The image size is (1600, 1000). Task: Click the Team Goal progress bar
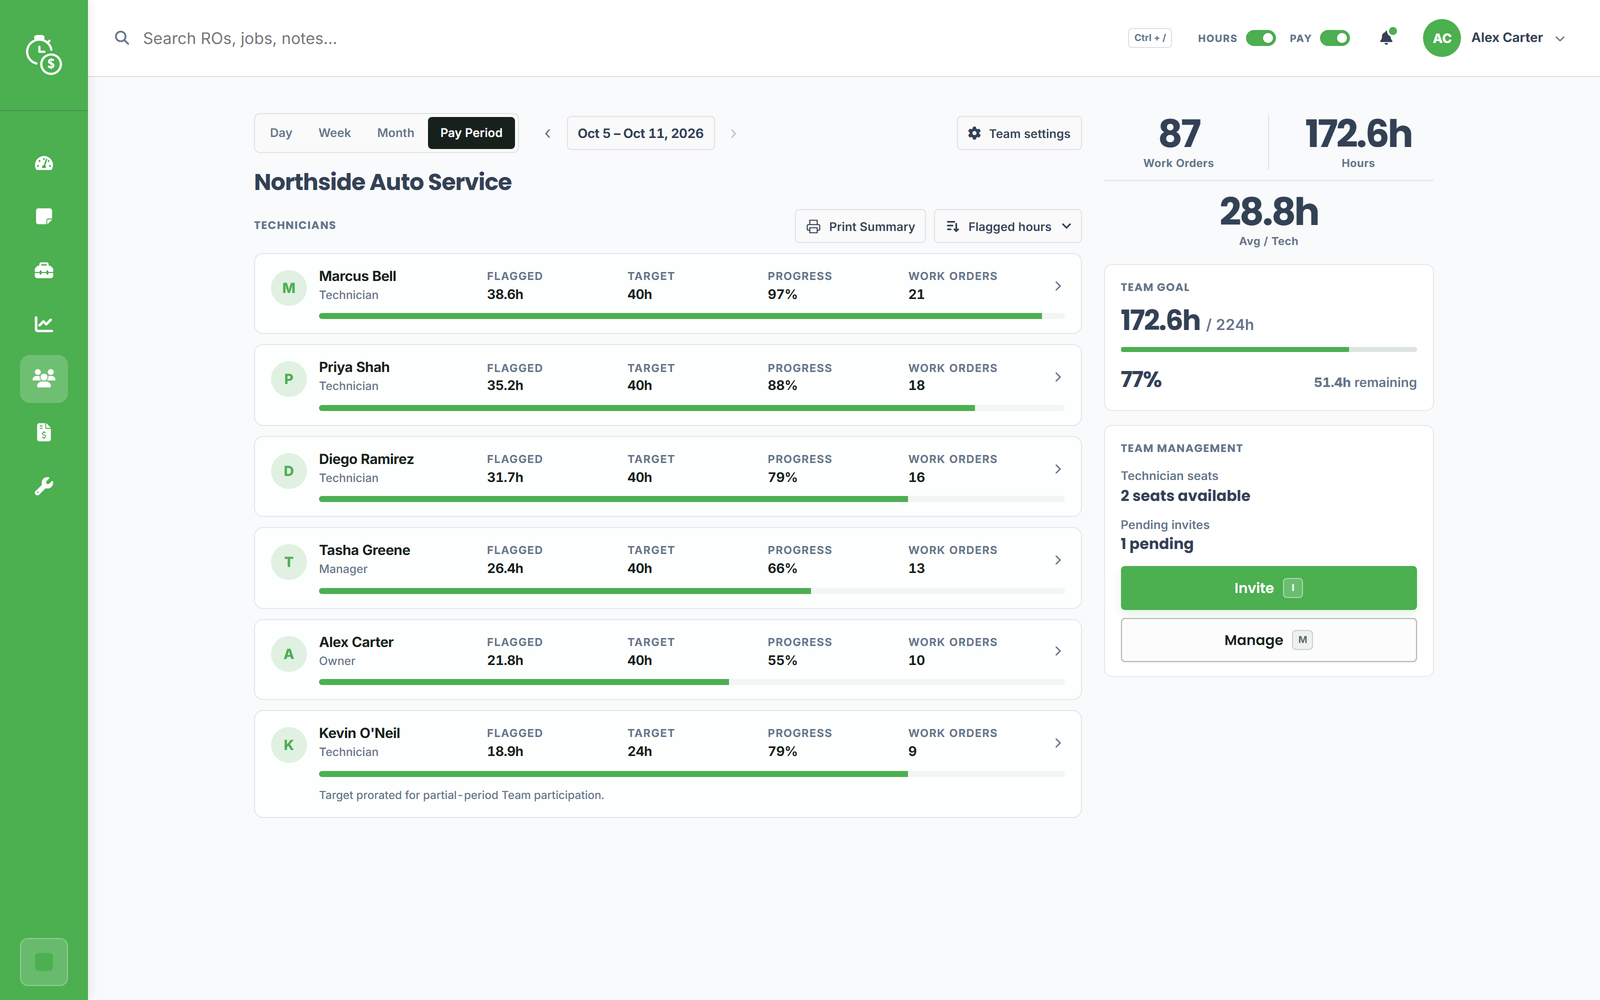coord(1268,349)
